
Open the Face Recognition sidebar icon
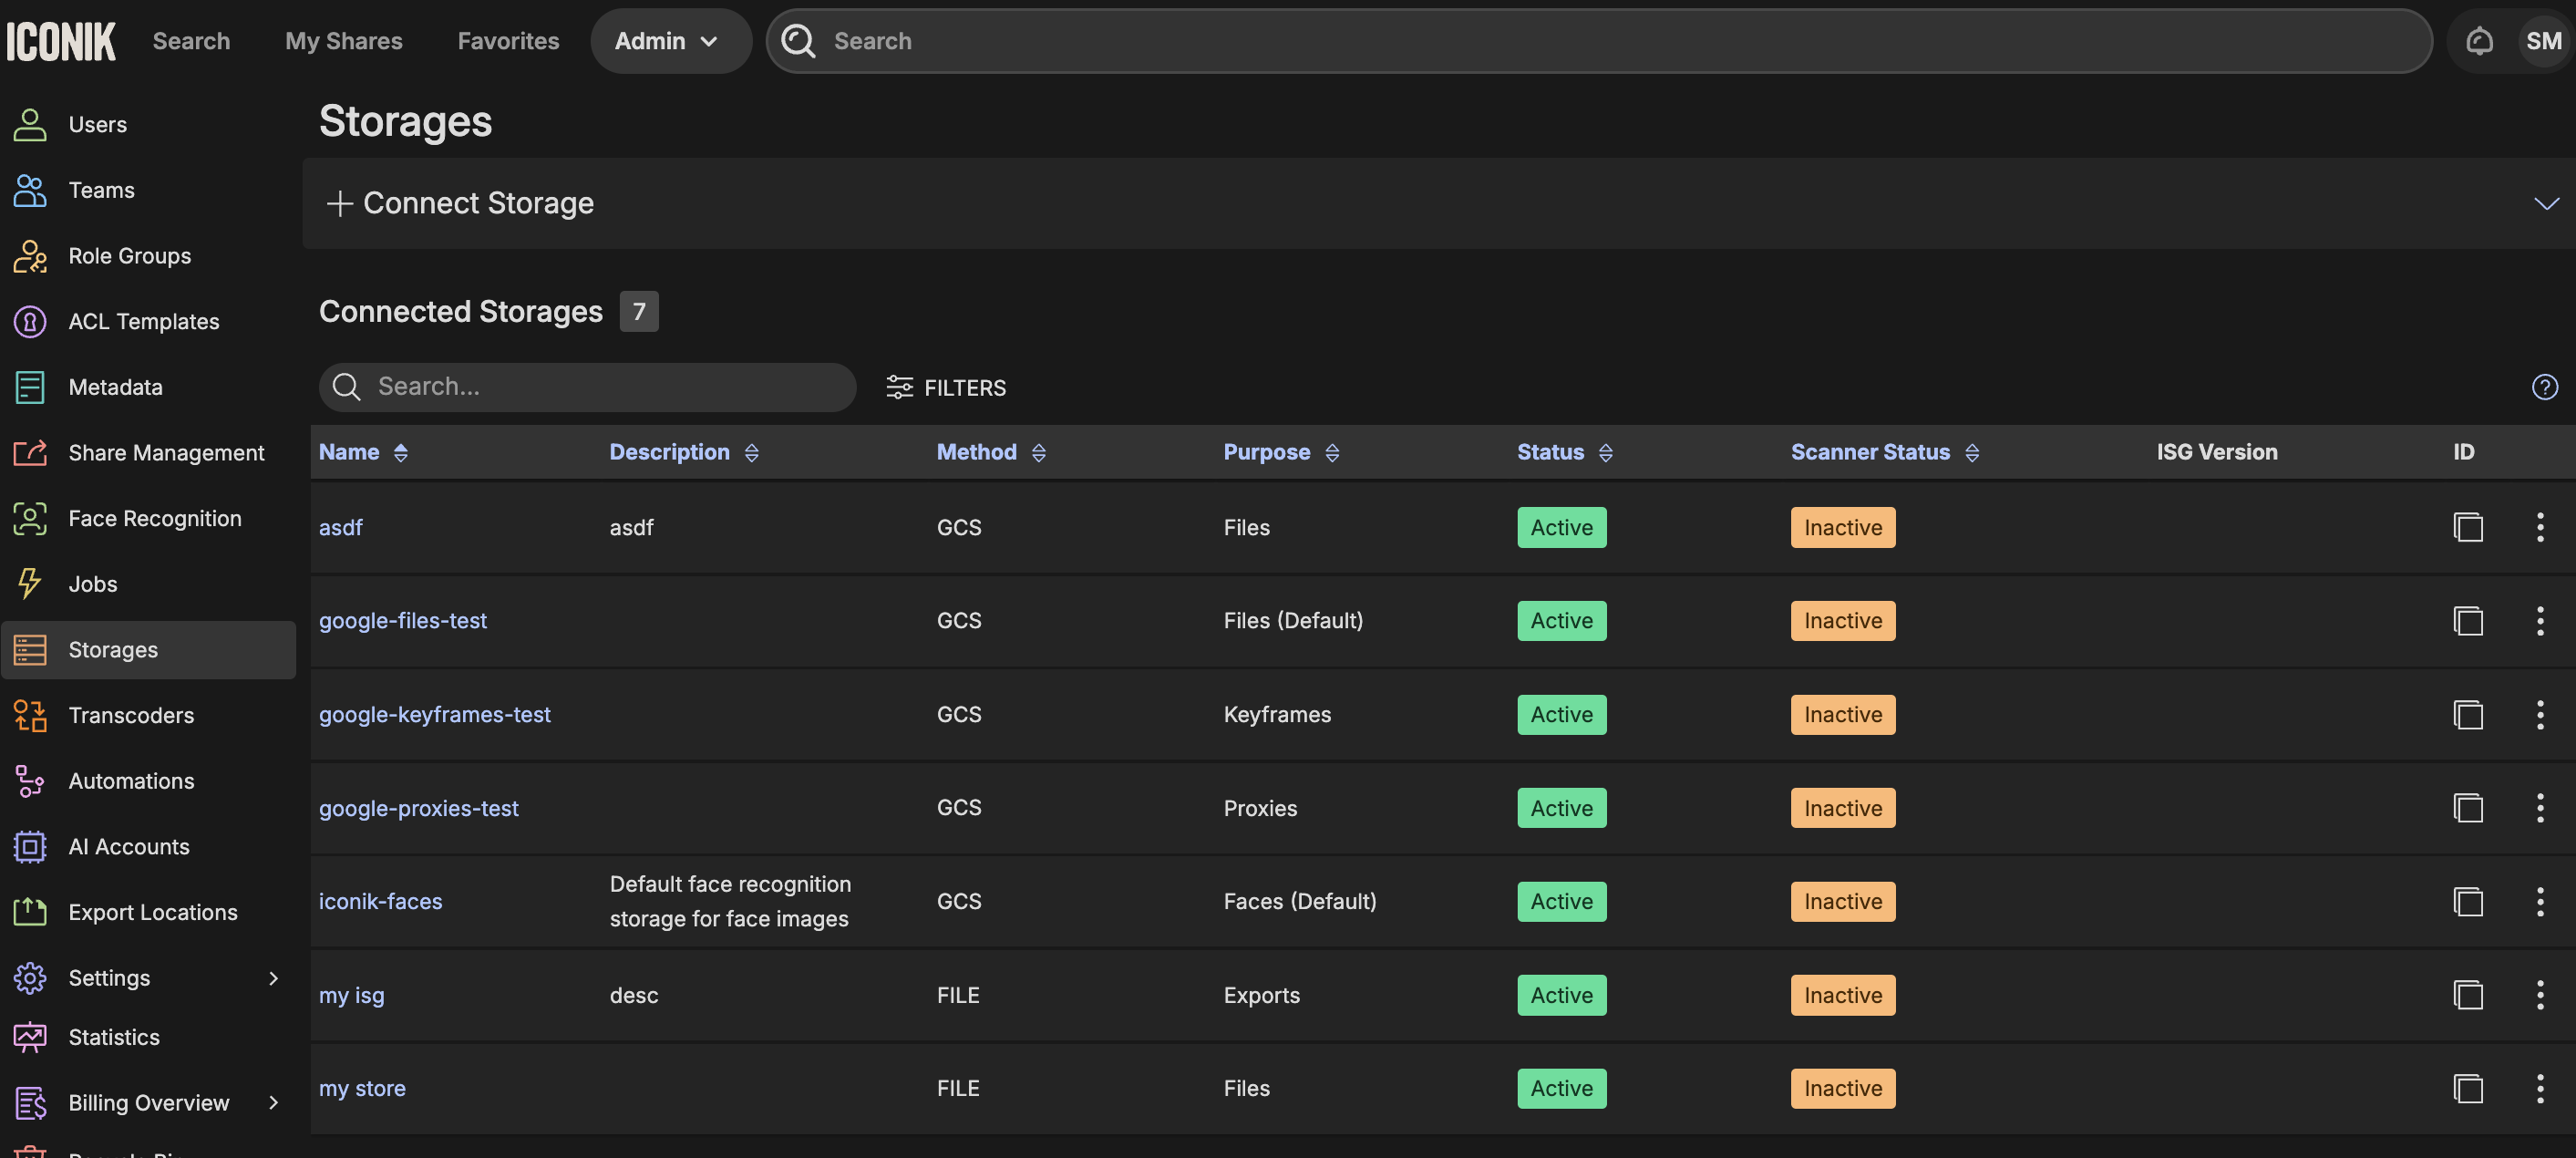(30, 518)
